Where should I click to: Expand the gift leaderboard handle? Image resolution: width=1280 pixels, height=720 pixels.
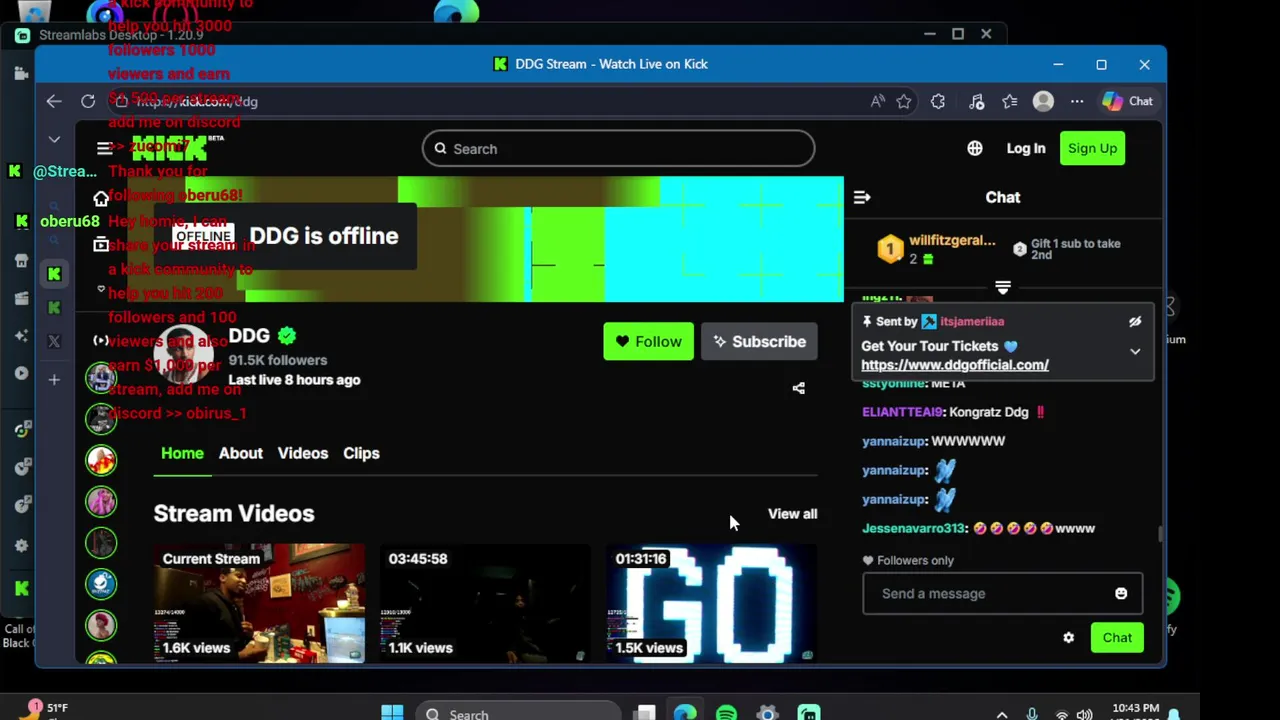[1003, 288]
